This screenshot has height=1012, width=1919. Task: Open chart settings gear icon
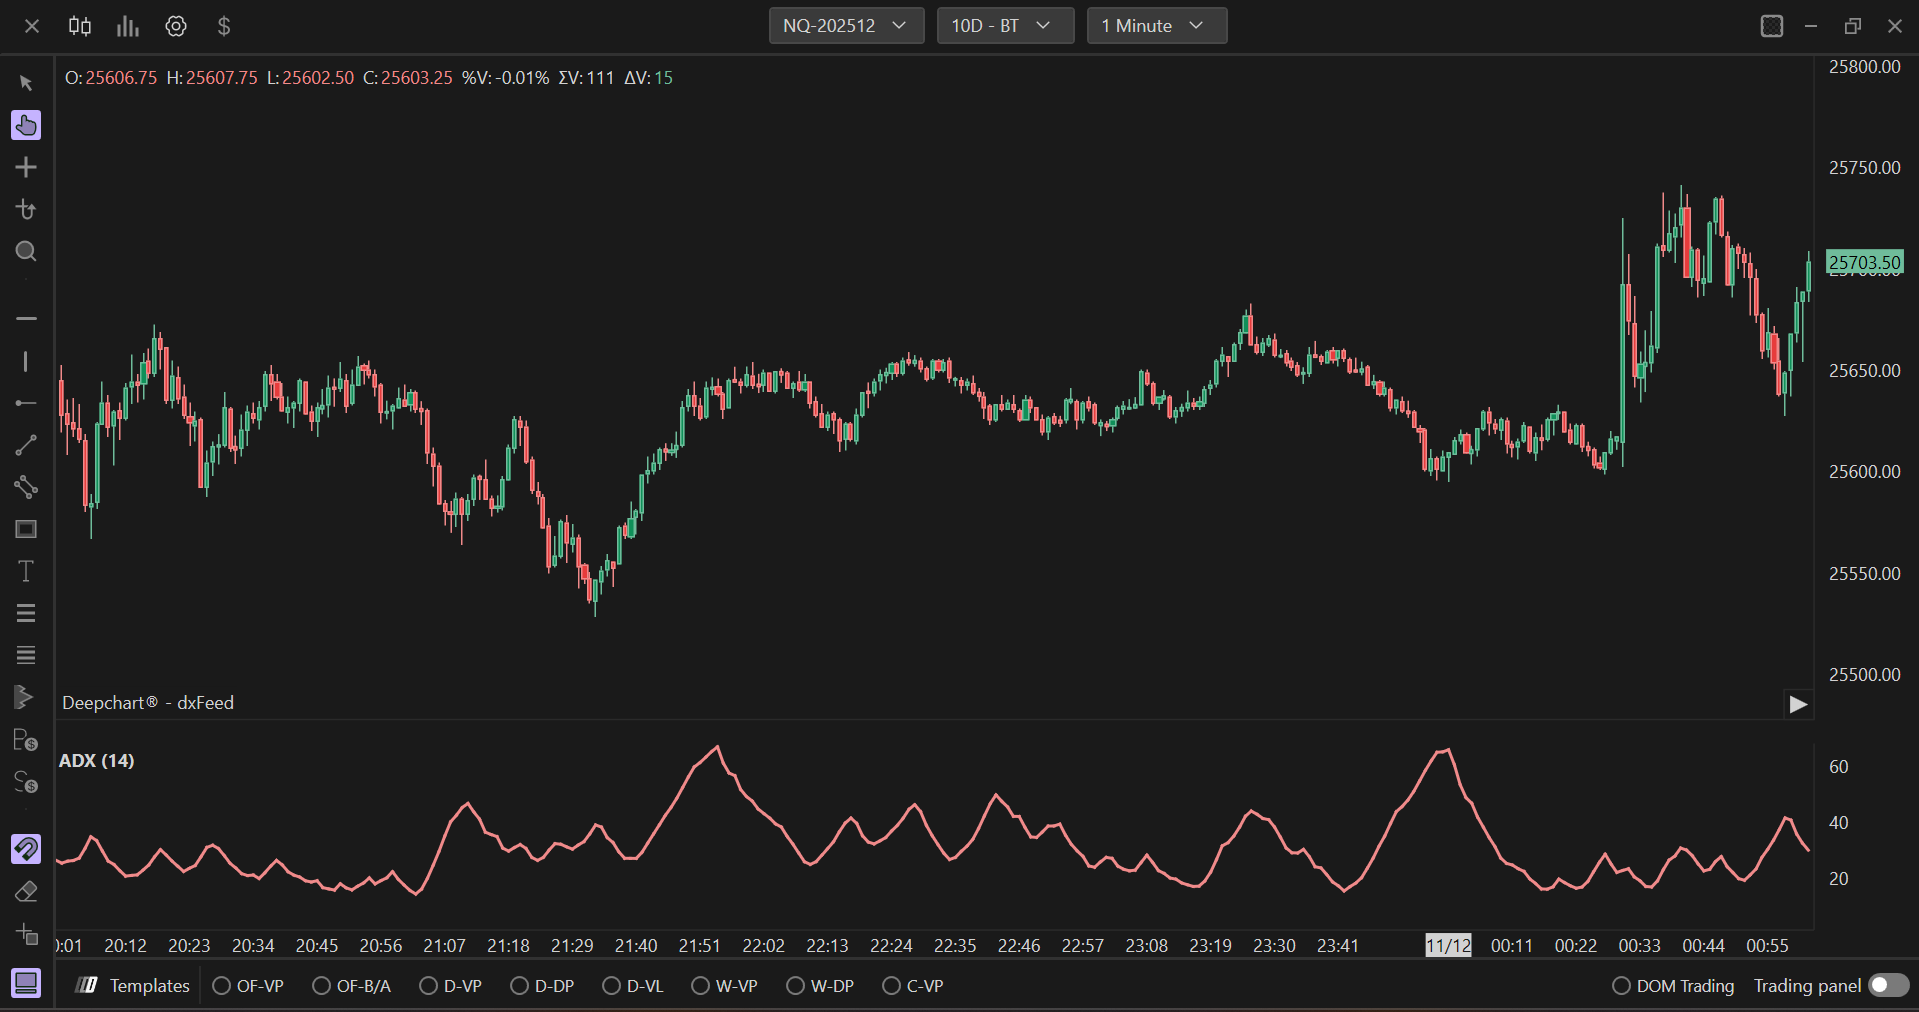(176, 26)
